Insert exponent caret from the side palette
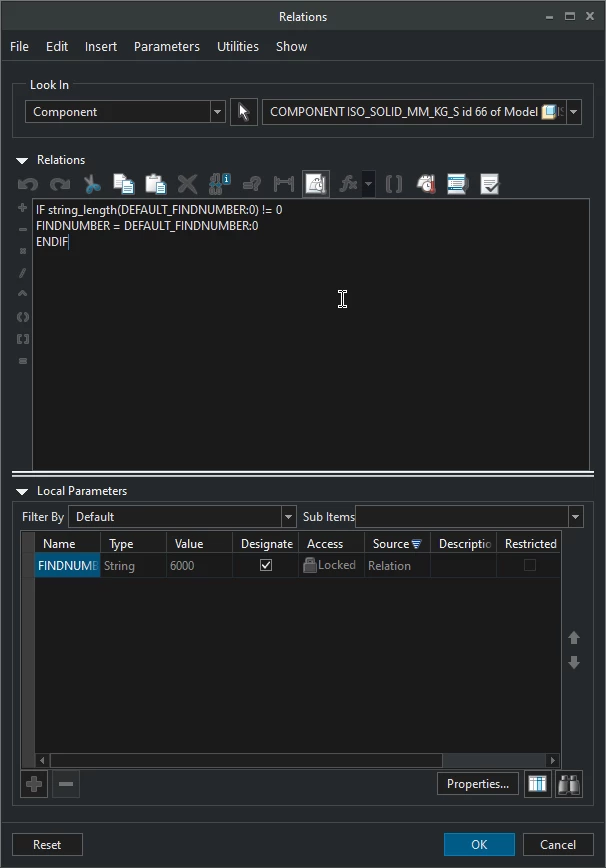Image resolution: width=606 pixels, height=868 pixels. pos(22,293)
